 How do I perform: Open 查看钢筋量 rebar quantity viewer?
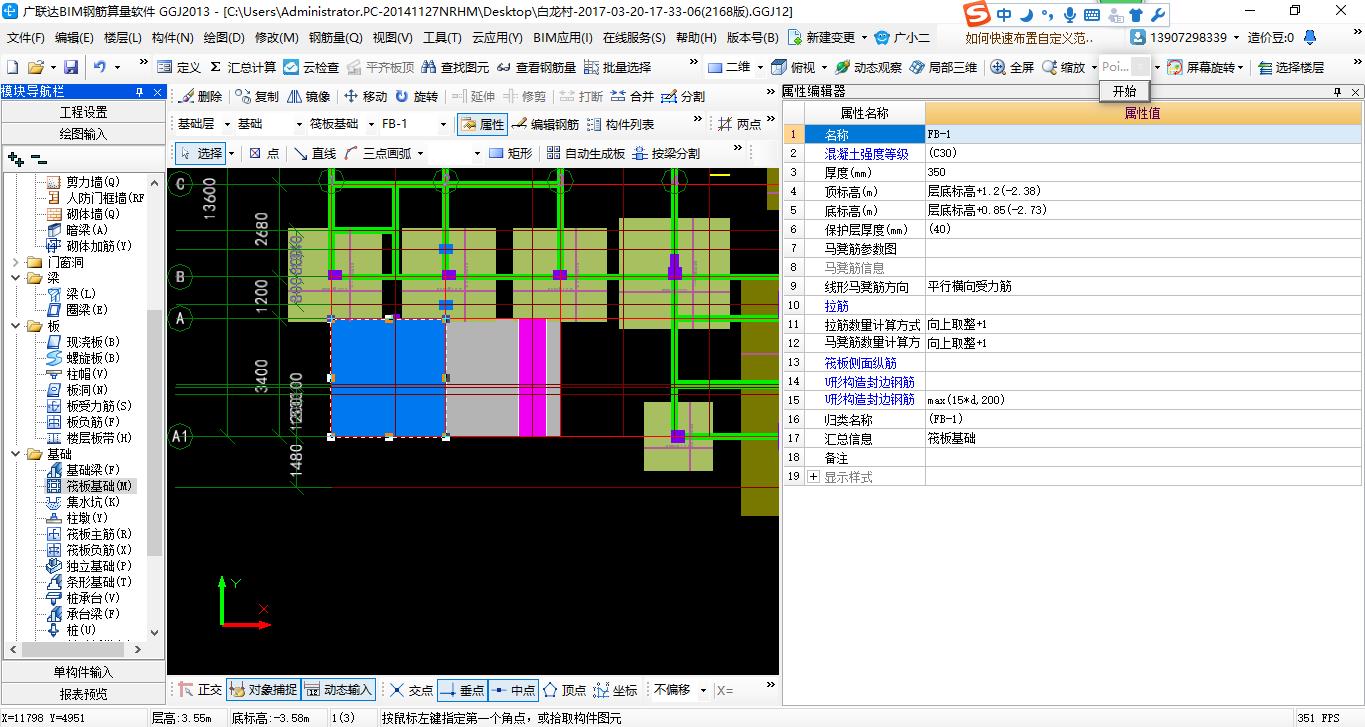click(x=537, y=67)
